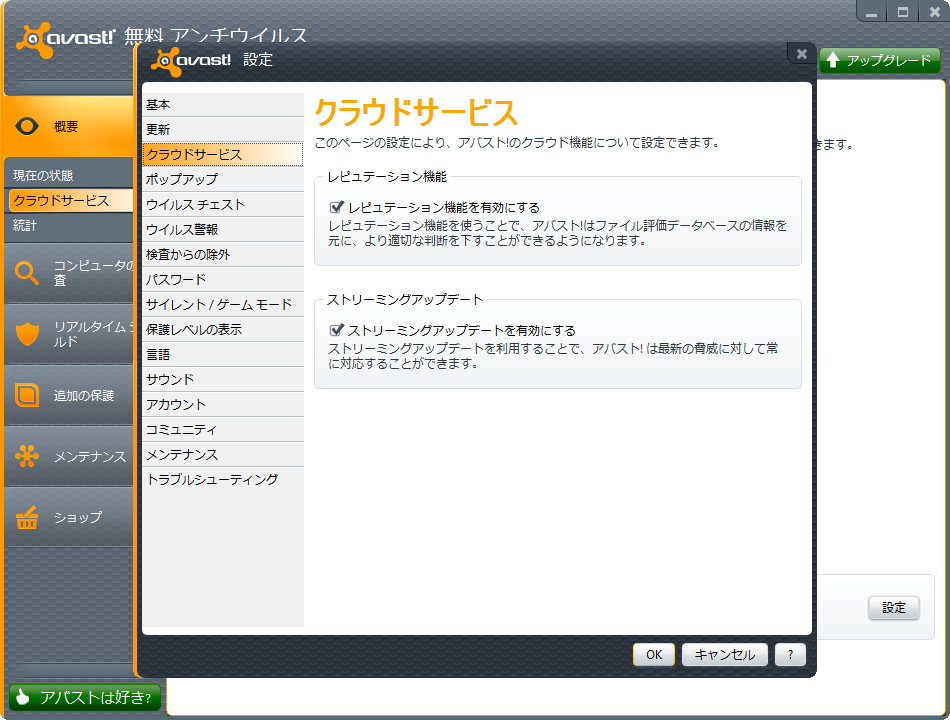This screenshot has width=950, height=720.
Task: Click the クラウドサービス page heading
Action: click(416, 112)
